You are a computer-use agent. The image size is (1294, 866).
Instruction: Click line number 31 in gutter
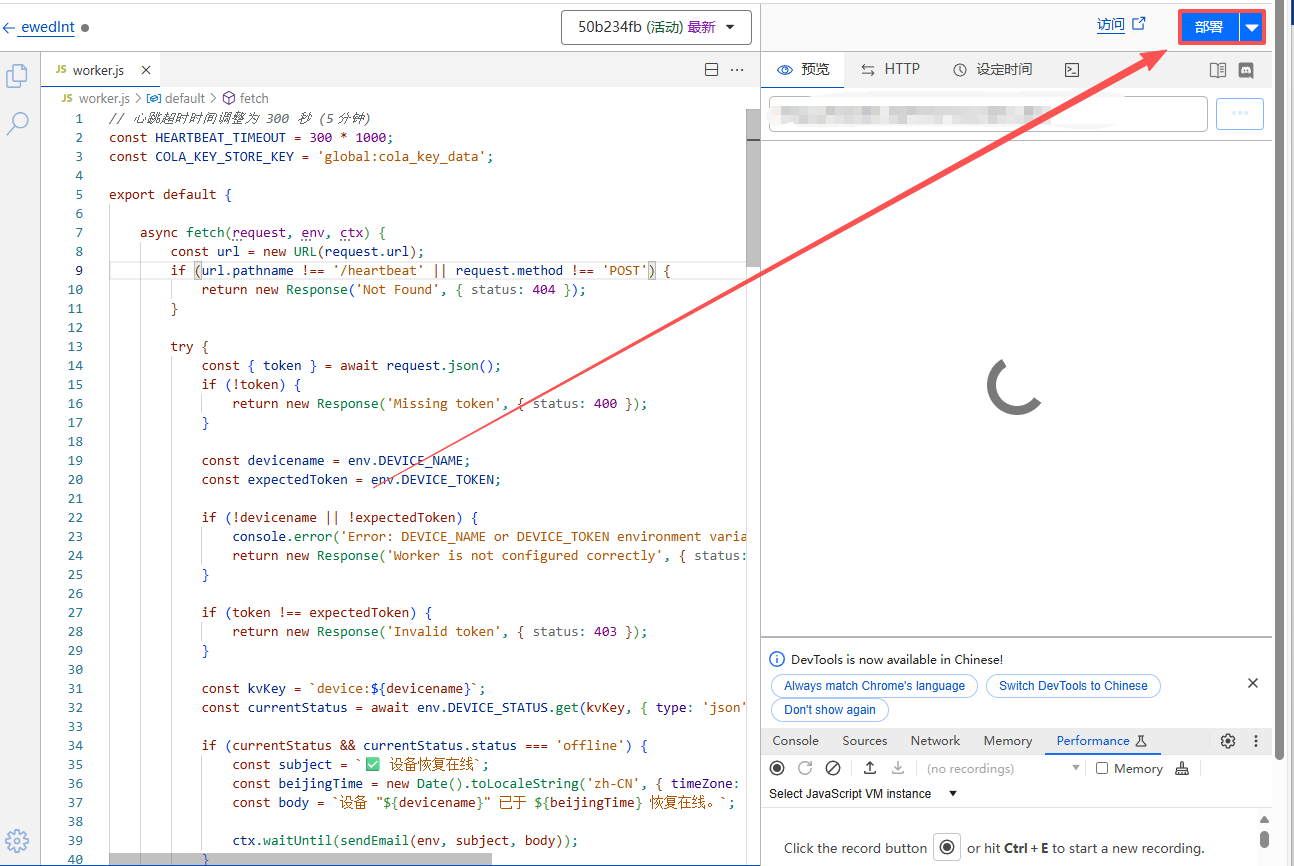(76, 688)
